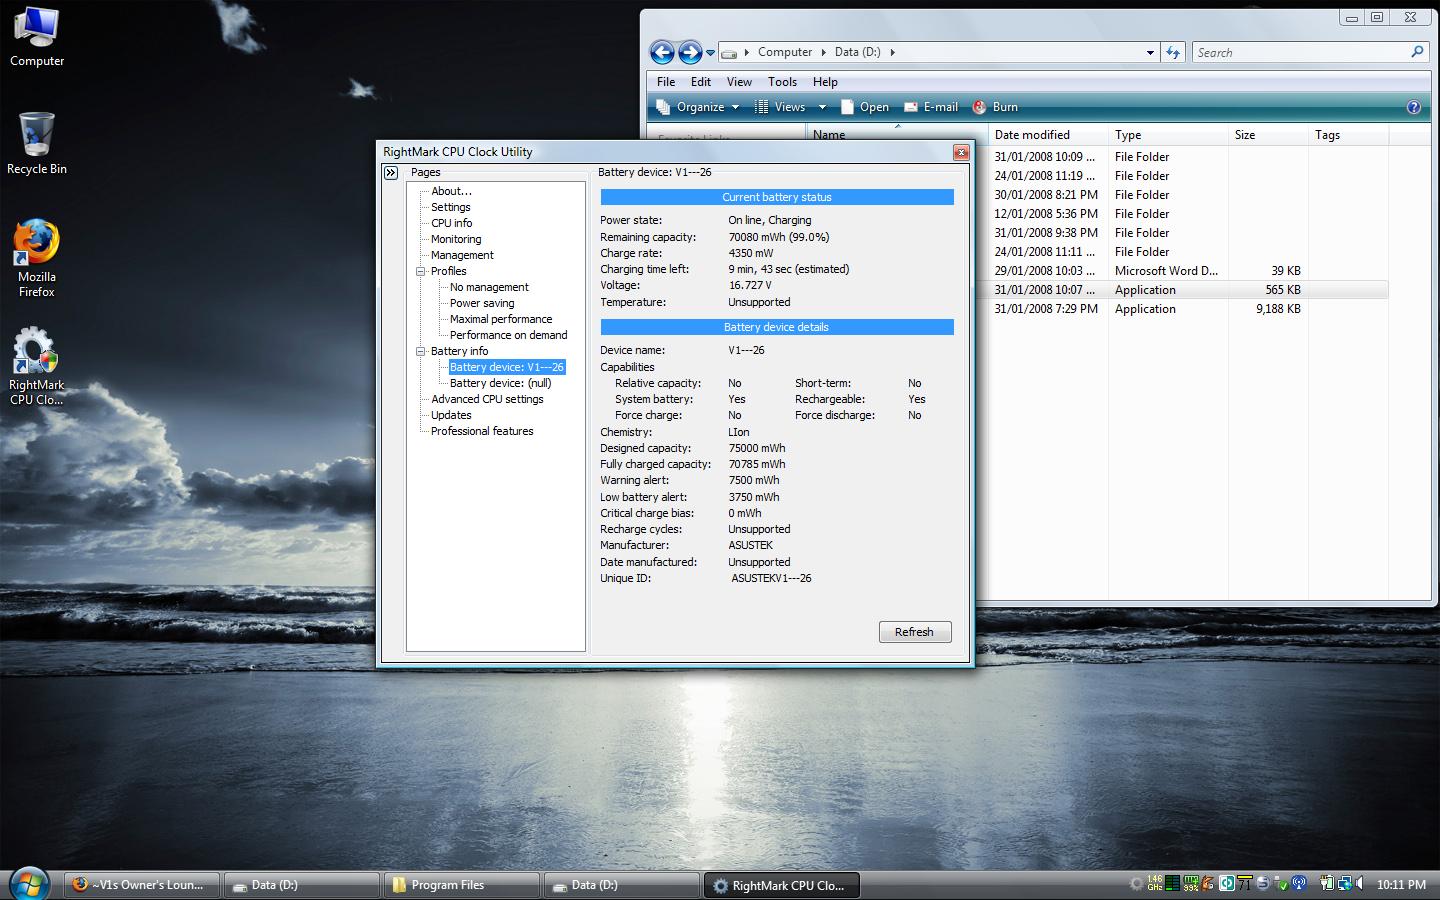Click the network connection tray icon
The image size is (1440, 900).
[1345, 884]
